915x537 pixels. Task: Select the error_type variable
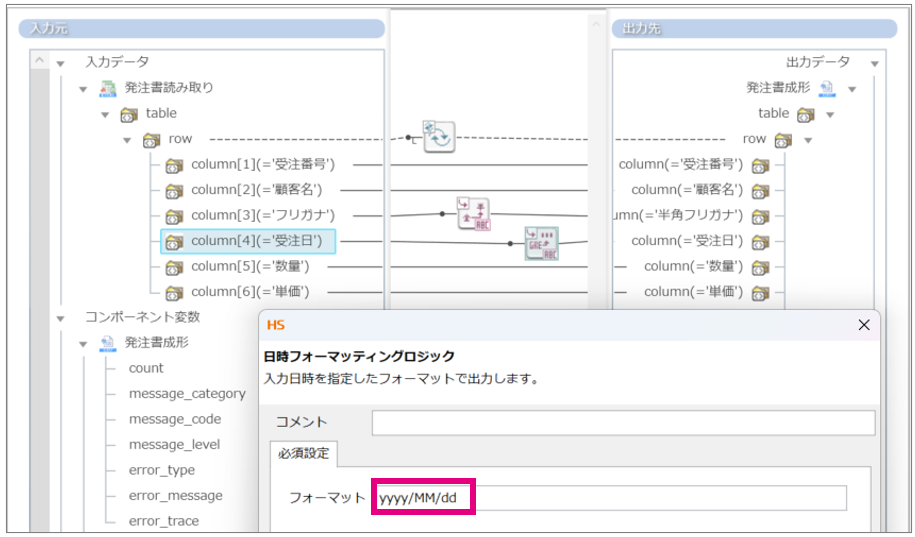tap(162, 470)
